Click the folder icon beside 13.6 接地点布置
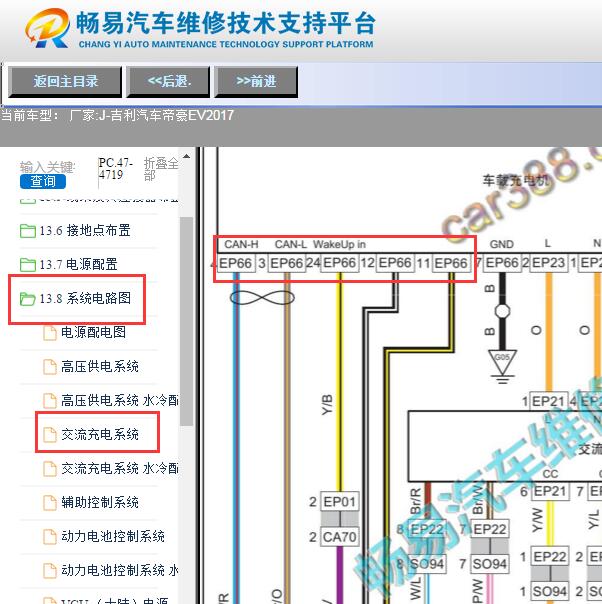Viewport: 602px width, 604px height. point(28,231)
